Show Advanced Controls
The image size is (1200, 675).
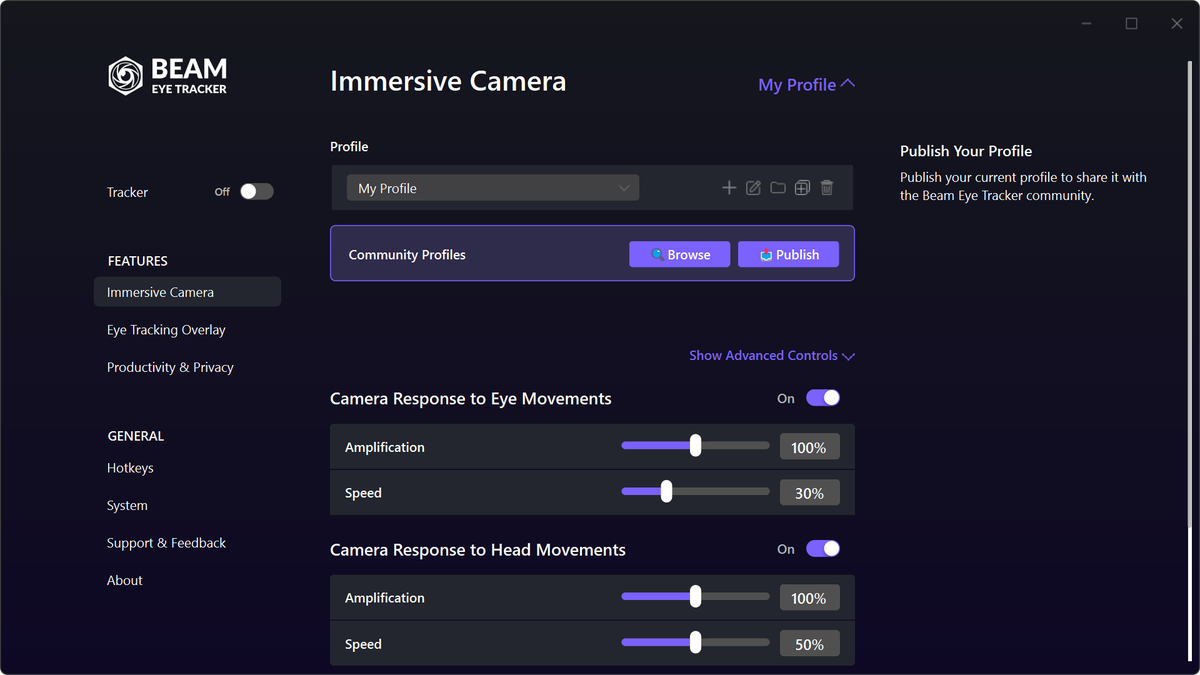point(771,355)
